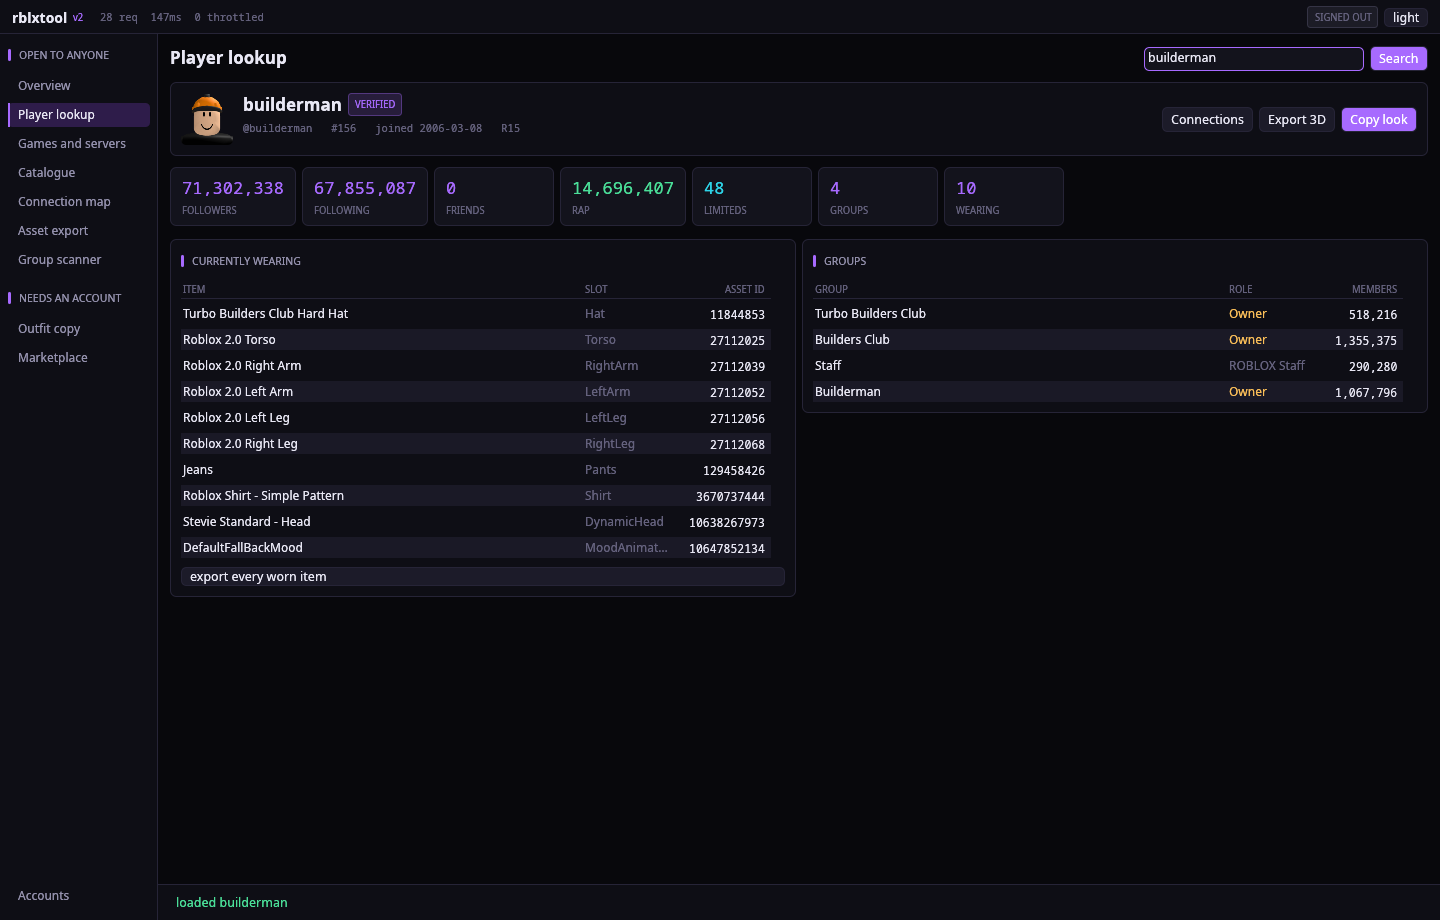Click the ITEM column header
This screenshot has width=1440, height=920.
194,290
